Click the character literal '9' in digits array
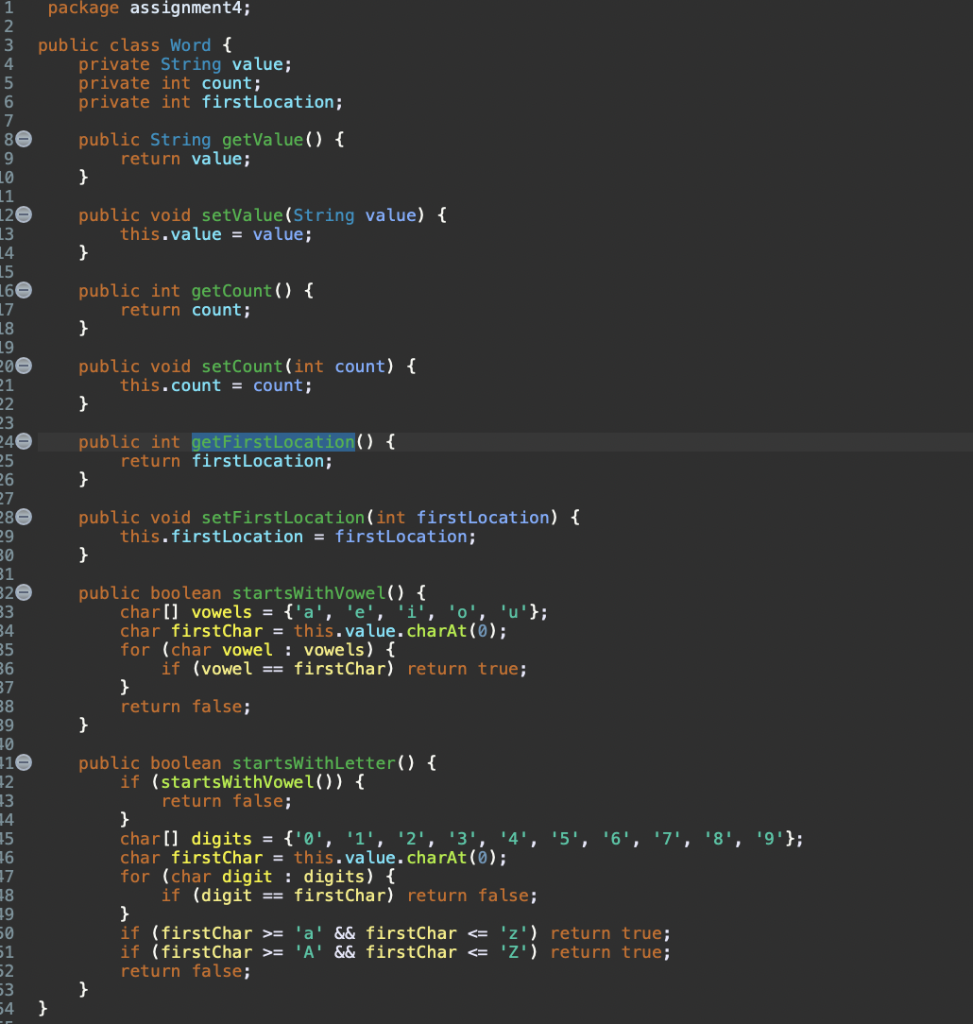This screenshot has width=973, height=1024. point(770,839)
